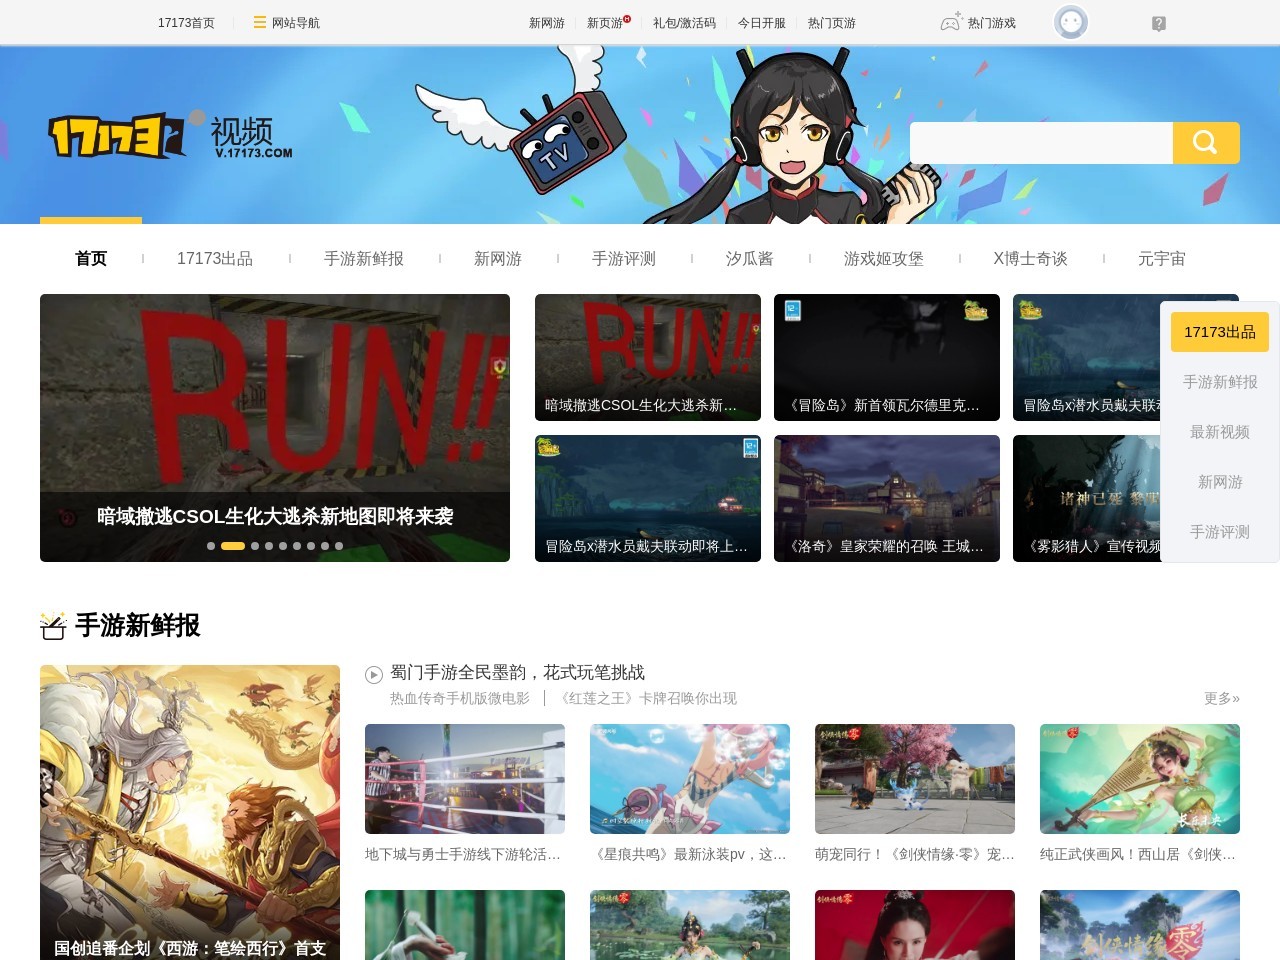Select the first carousel indicator dot

tap(211, 546)
